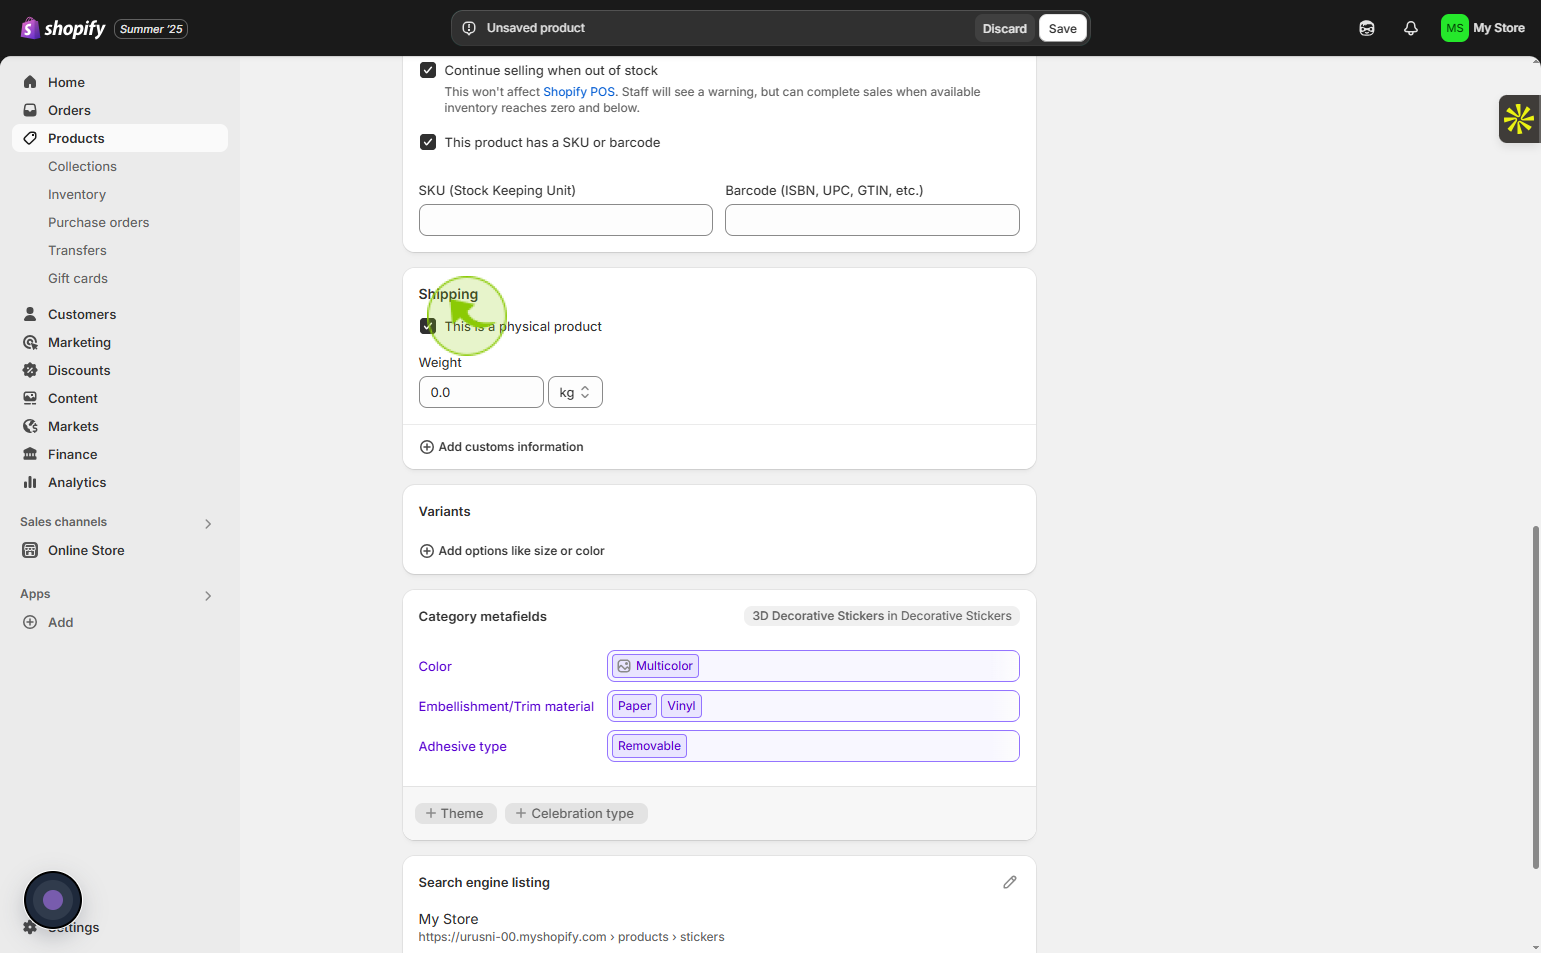Click the Embellishment/Trim material label

506,706
